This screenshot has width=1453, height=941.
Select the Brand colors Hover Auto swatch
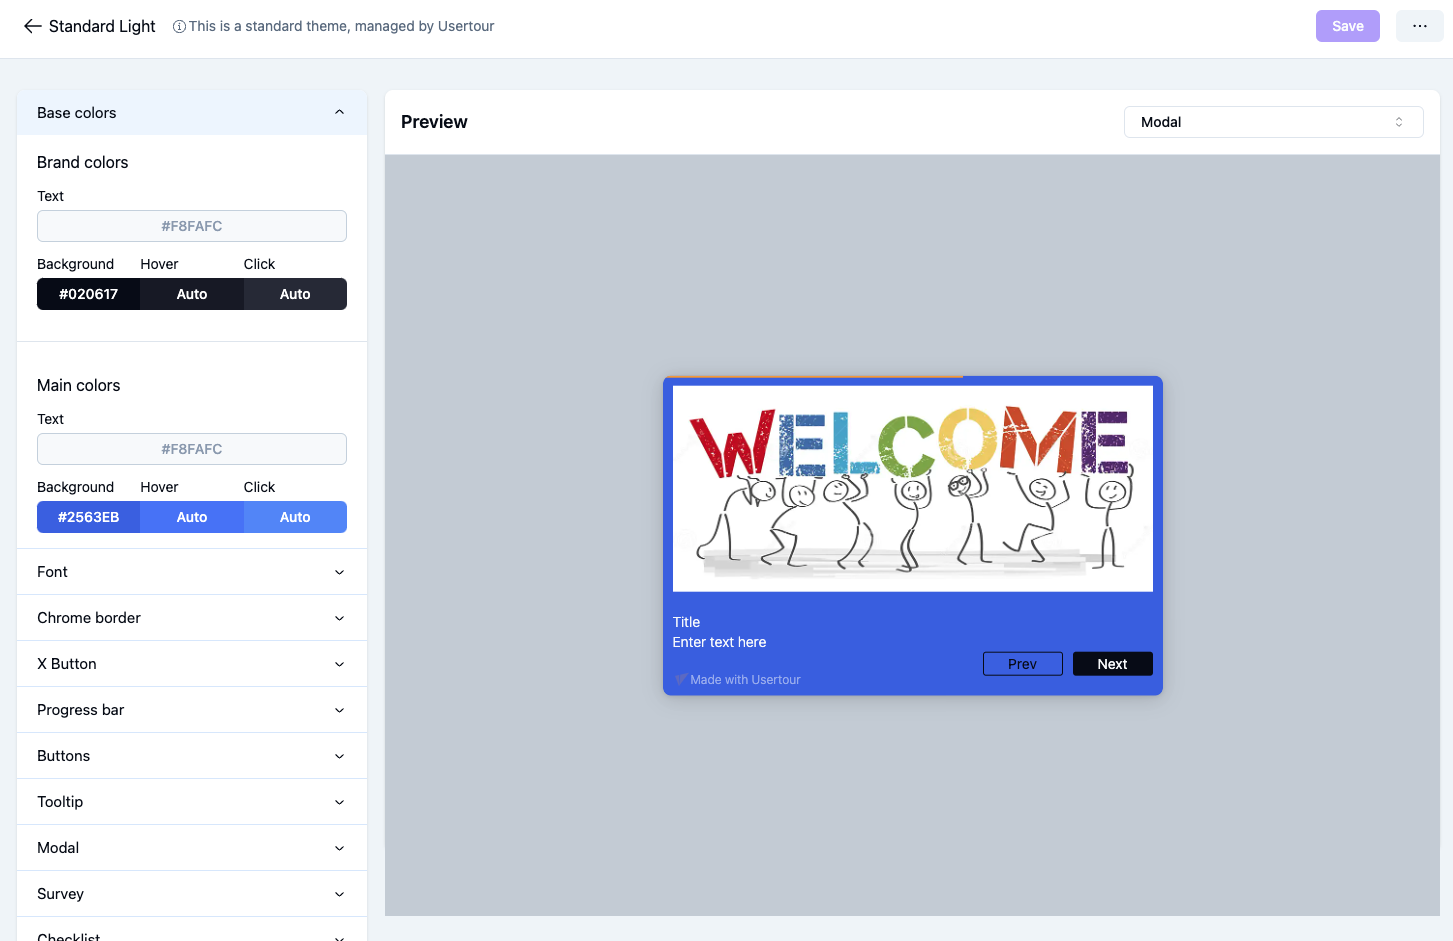coord(192,294)
